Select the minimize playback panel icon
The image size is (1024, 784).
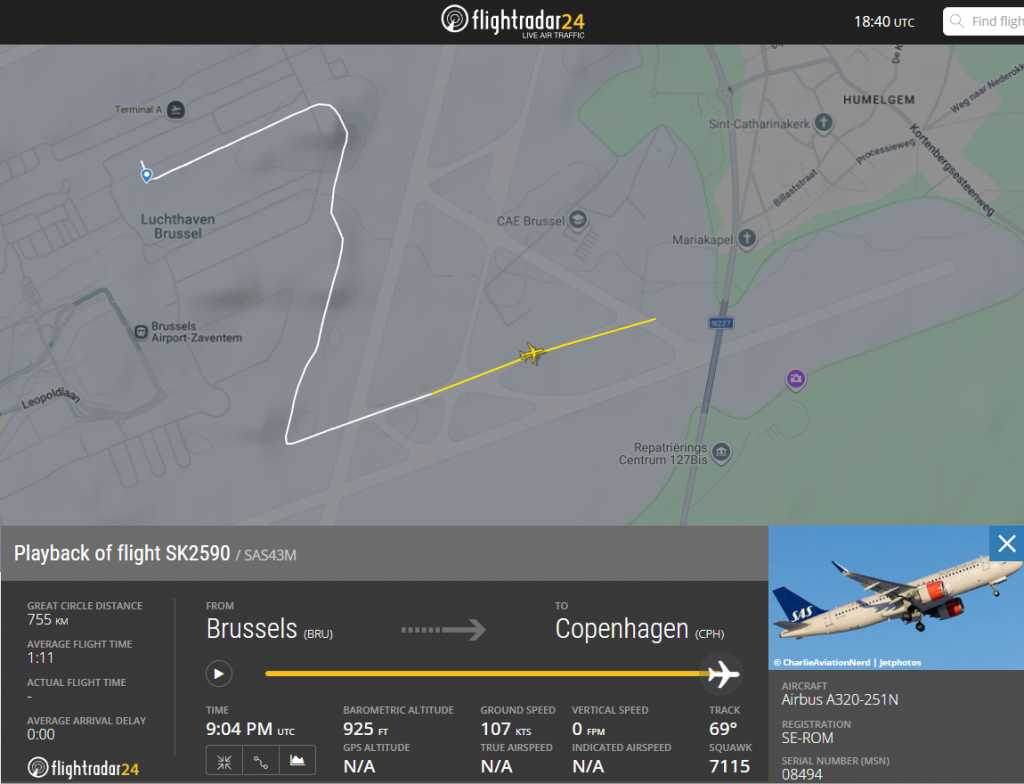224,760
